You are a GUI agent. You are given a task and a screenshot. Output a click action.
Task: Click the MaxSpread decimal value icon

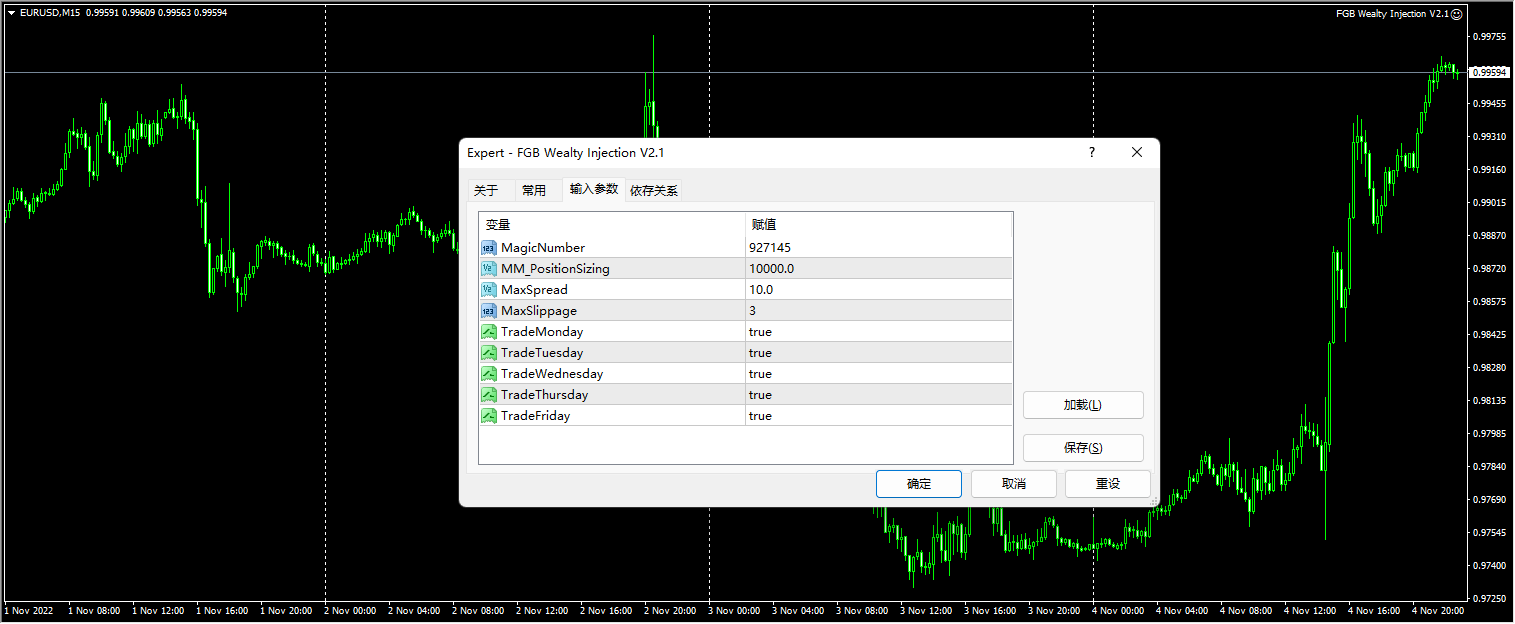click(x=489, y=289)
